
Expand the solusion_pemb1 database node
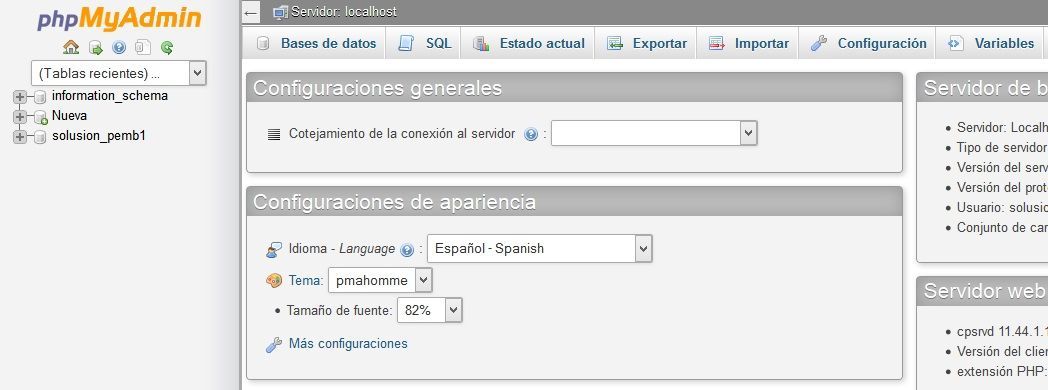coord(19,137)
